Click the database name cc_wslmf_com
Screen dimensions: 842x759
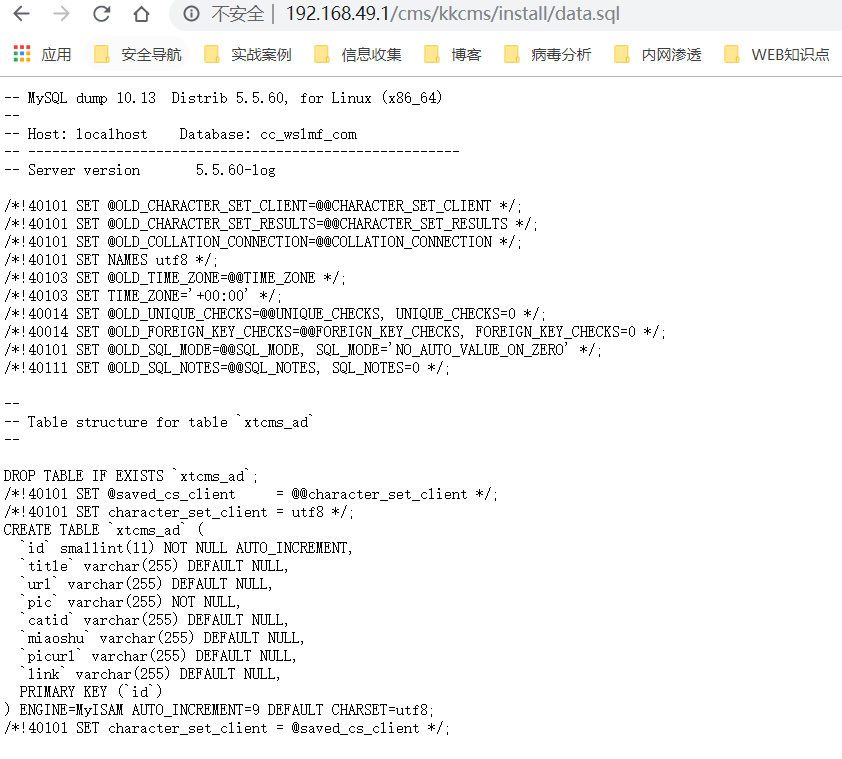click(x=308, y=134)
